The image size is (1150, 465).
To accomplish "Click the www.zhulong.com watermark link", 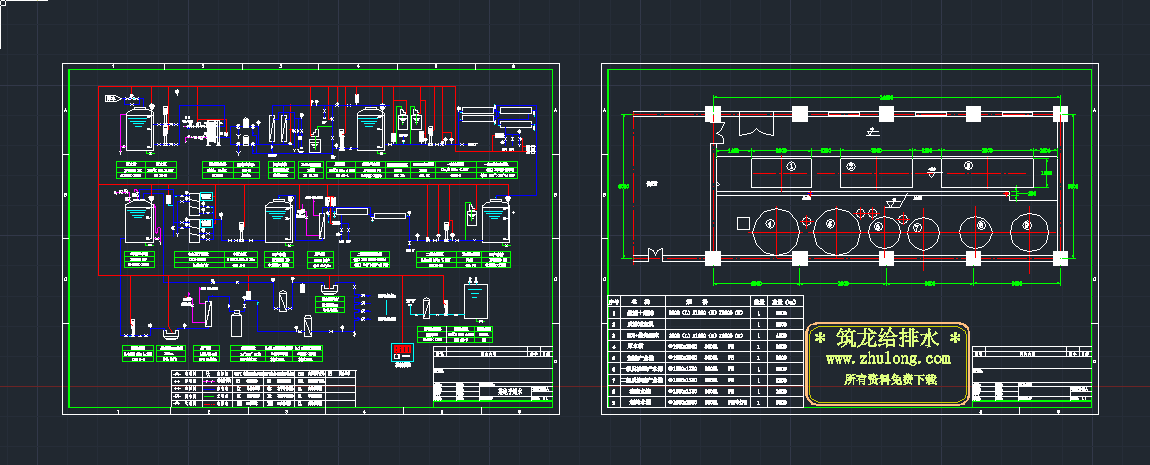I will [x=887, y=359].
